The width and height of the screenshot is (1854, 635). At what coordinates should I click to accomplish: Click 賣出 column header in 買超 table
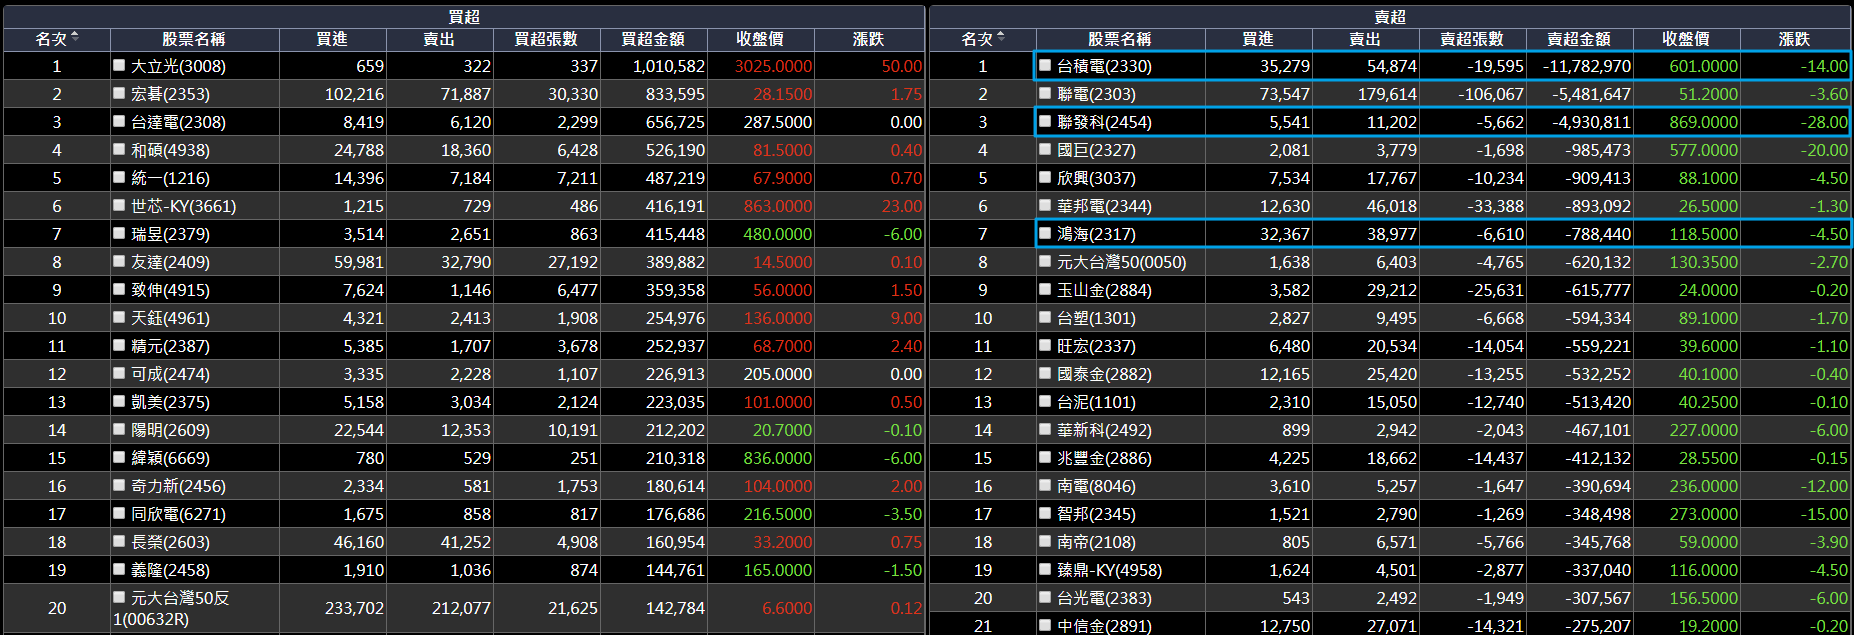coord(439,39)
